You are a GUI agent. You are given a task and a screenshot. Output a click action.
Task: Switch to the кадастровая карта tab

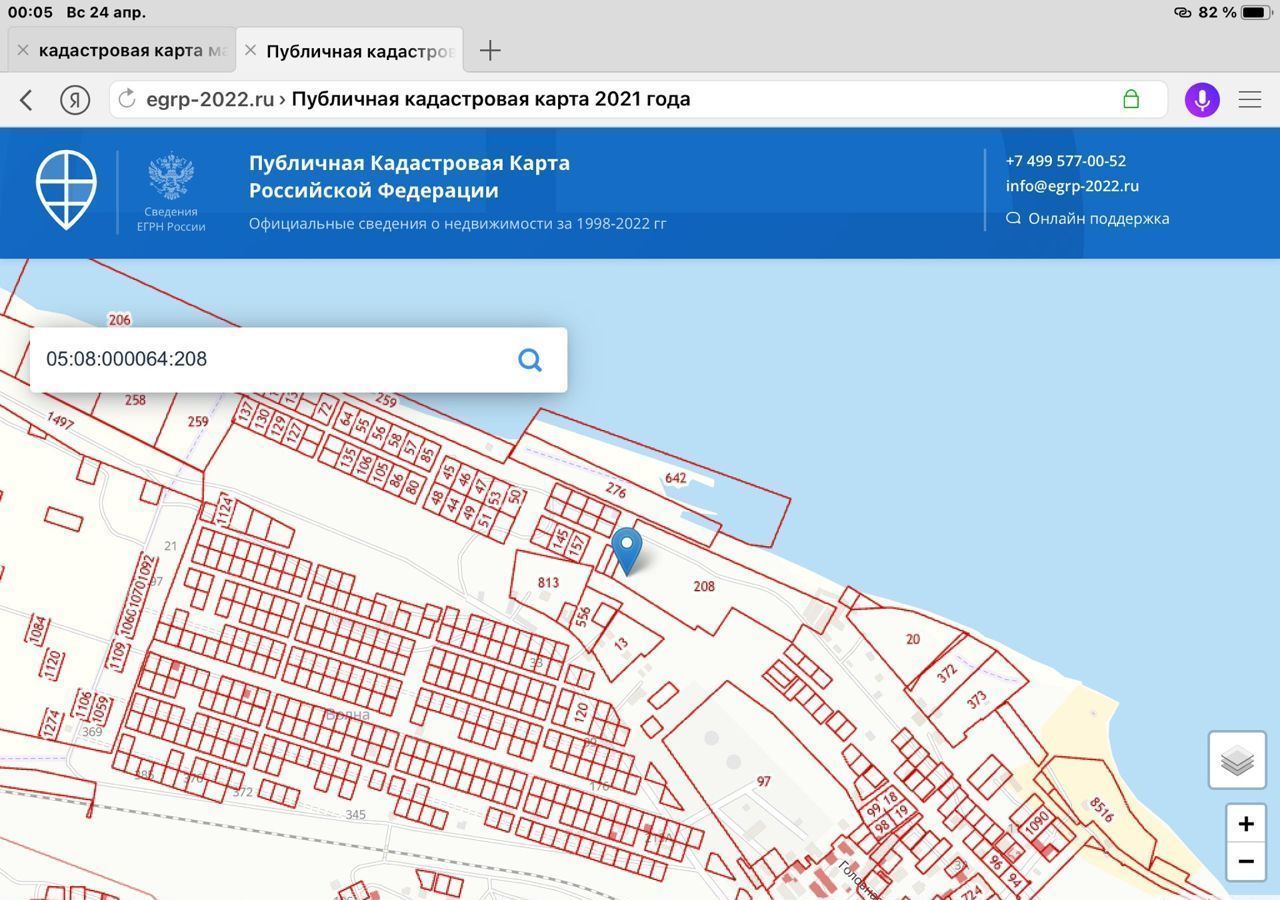coord(120,50)
